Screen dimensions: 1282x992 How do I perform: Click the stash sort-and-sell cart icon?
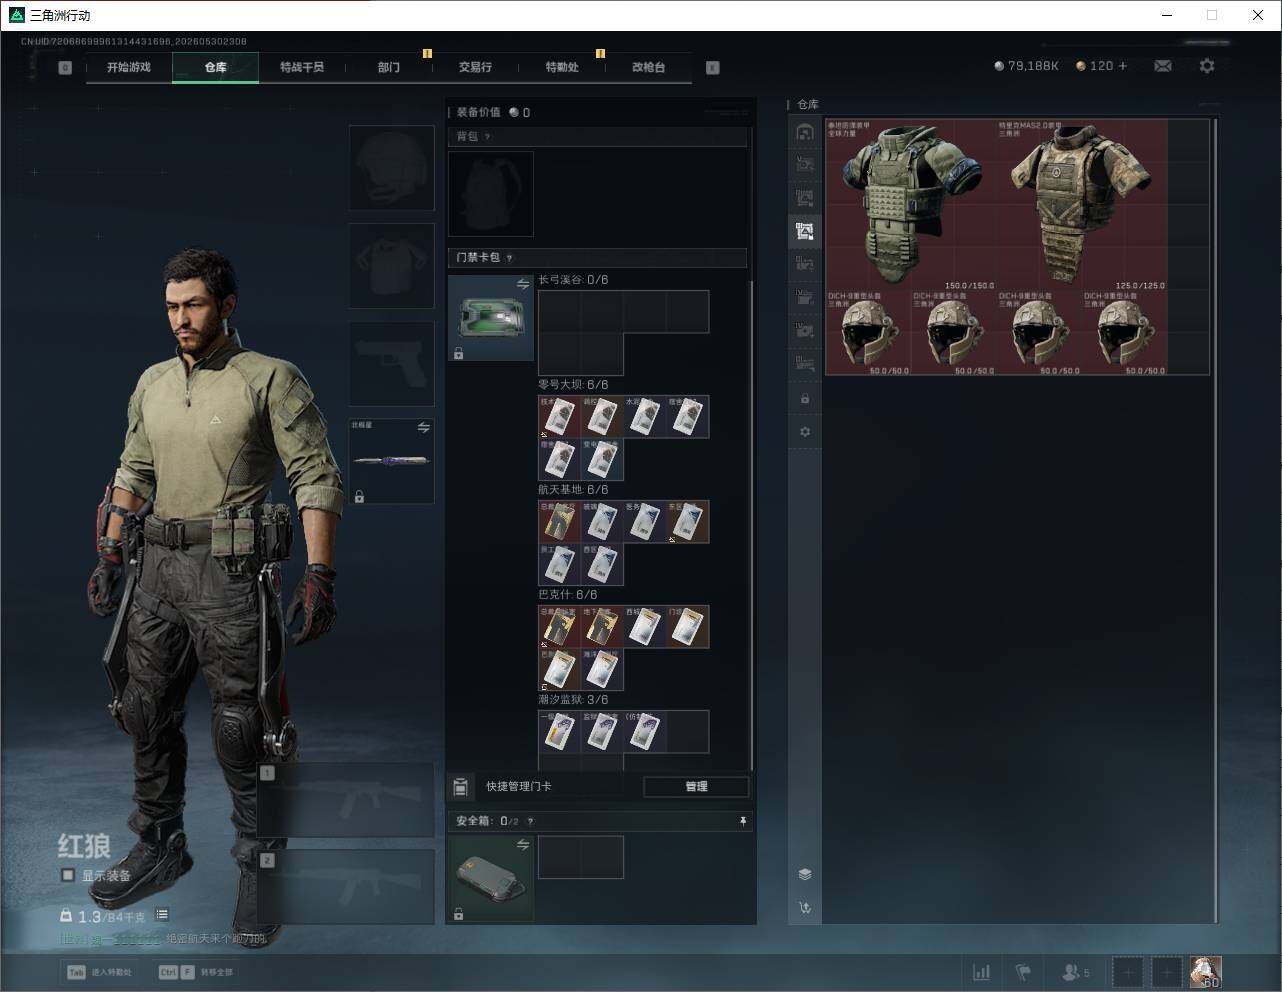(805, 908)
